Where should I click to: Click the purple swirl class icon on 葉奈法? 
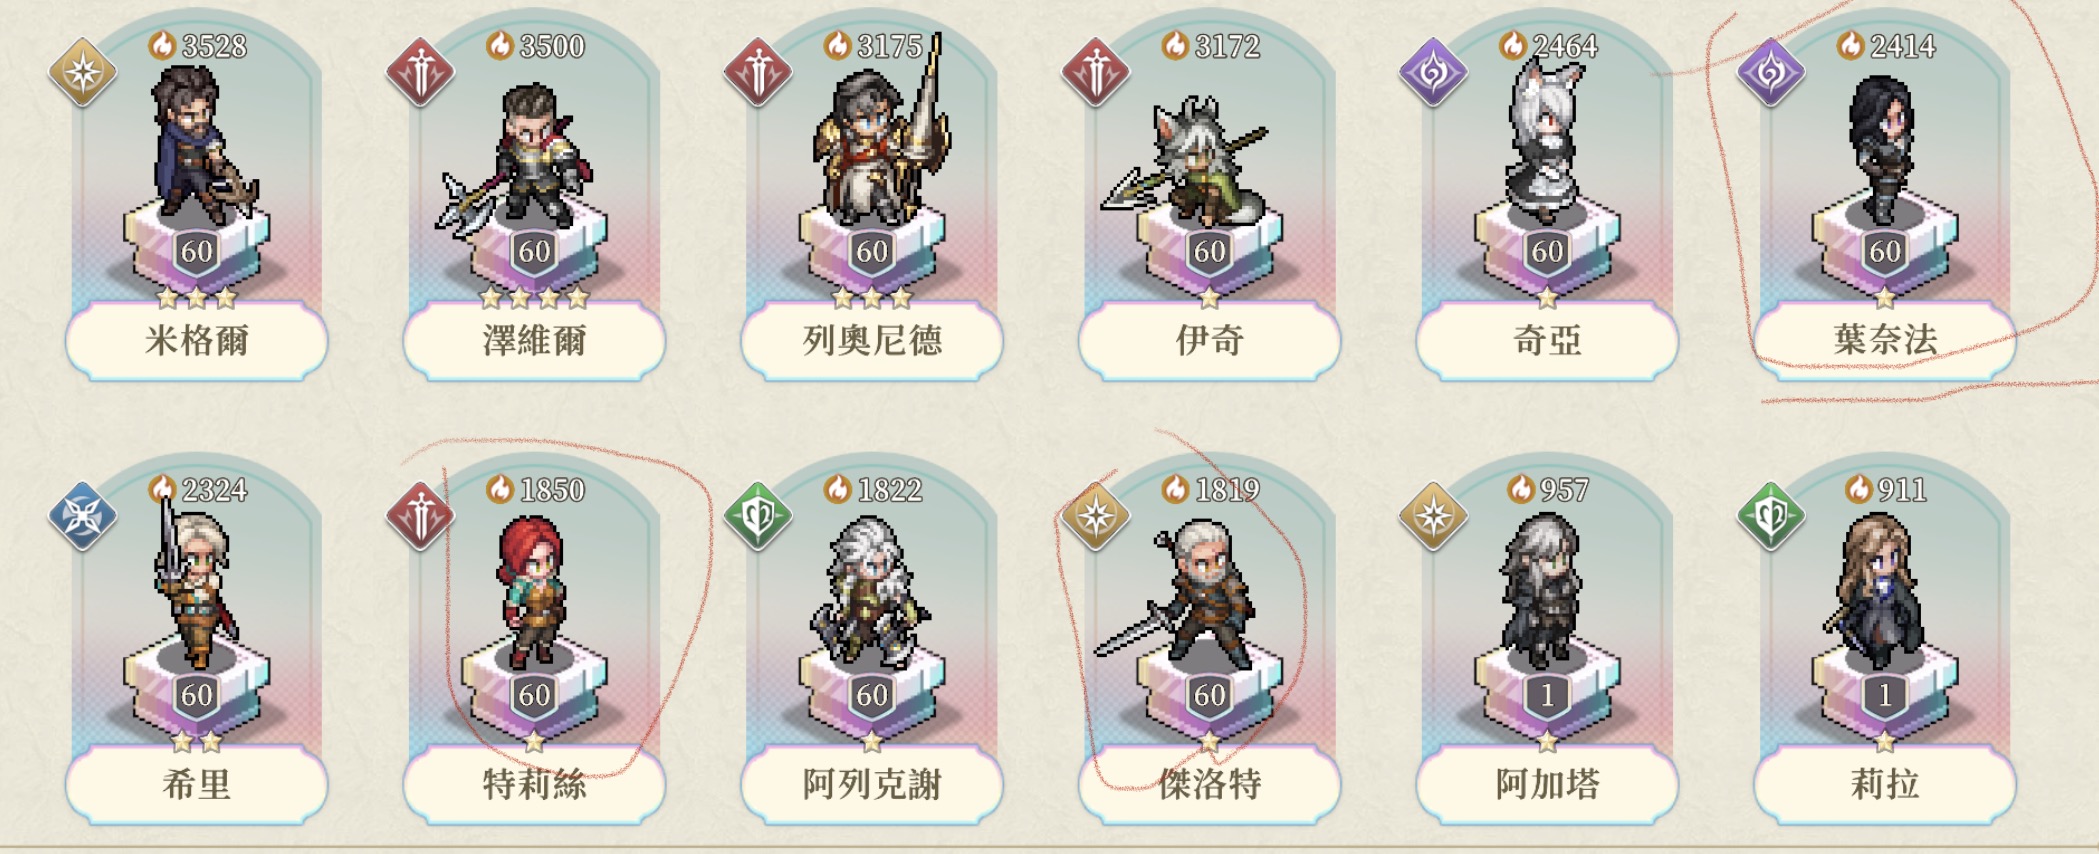1771,72
